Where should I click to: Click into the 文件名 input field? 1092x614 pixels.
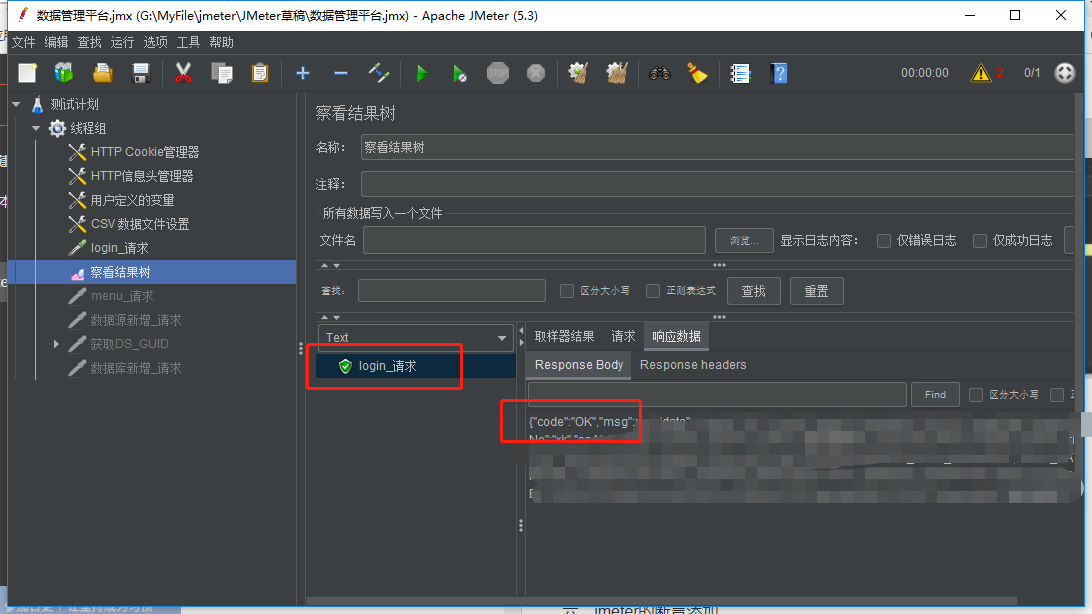(x=534, y=240)
